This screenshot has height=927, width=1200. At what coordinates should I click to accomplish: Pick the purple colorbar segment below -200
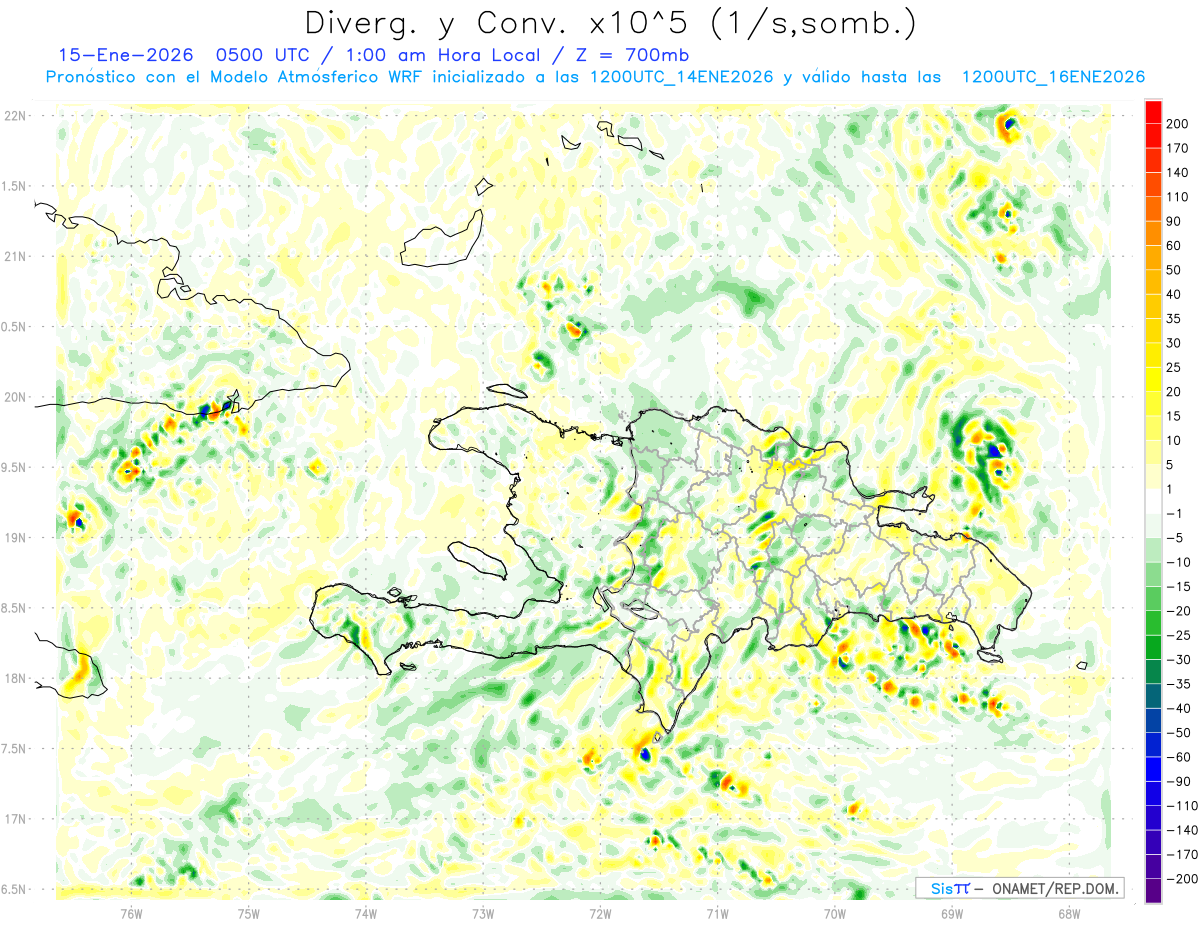(x=1153, y=890)
